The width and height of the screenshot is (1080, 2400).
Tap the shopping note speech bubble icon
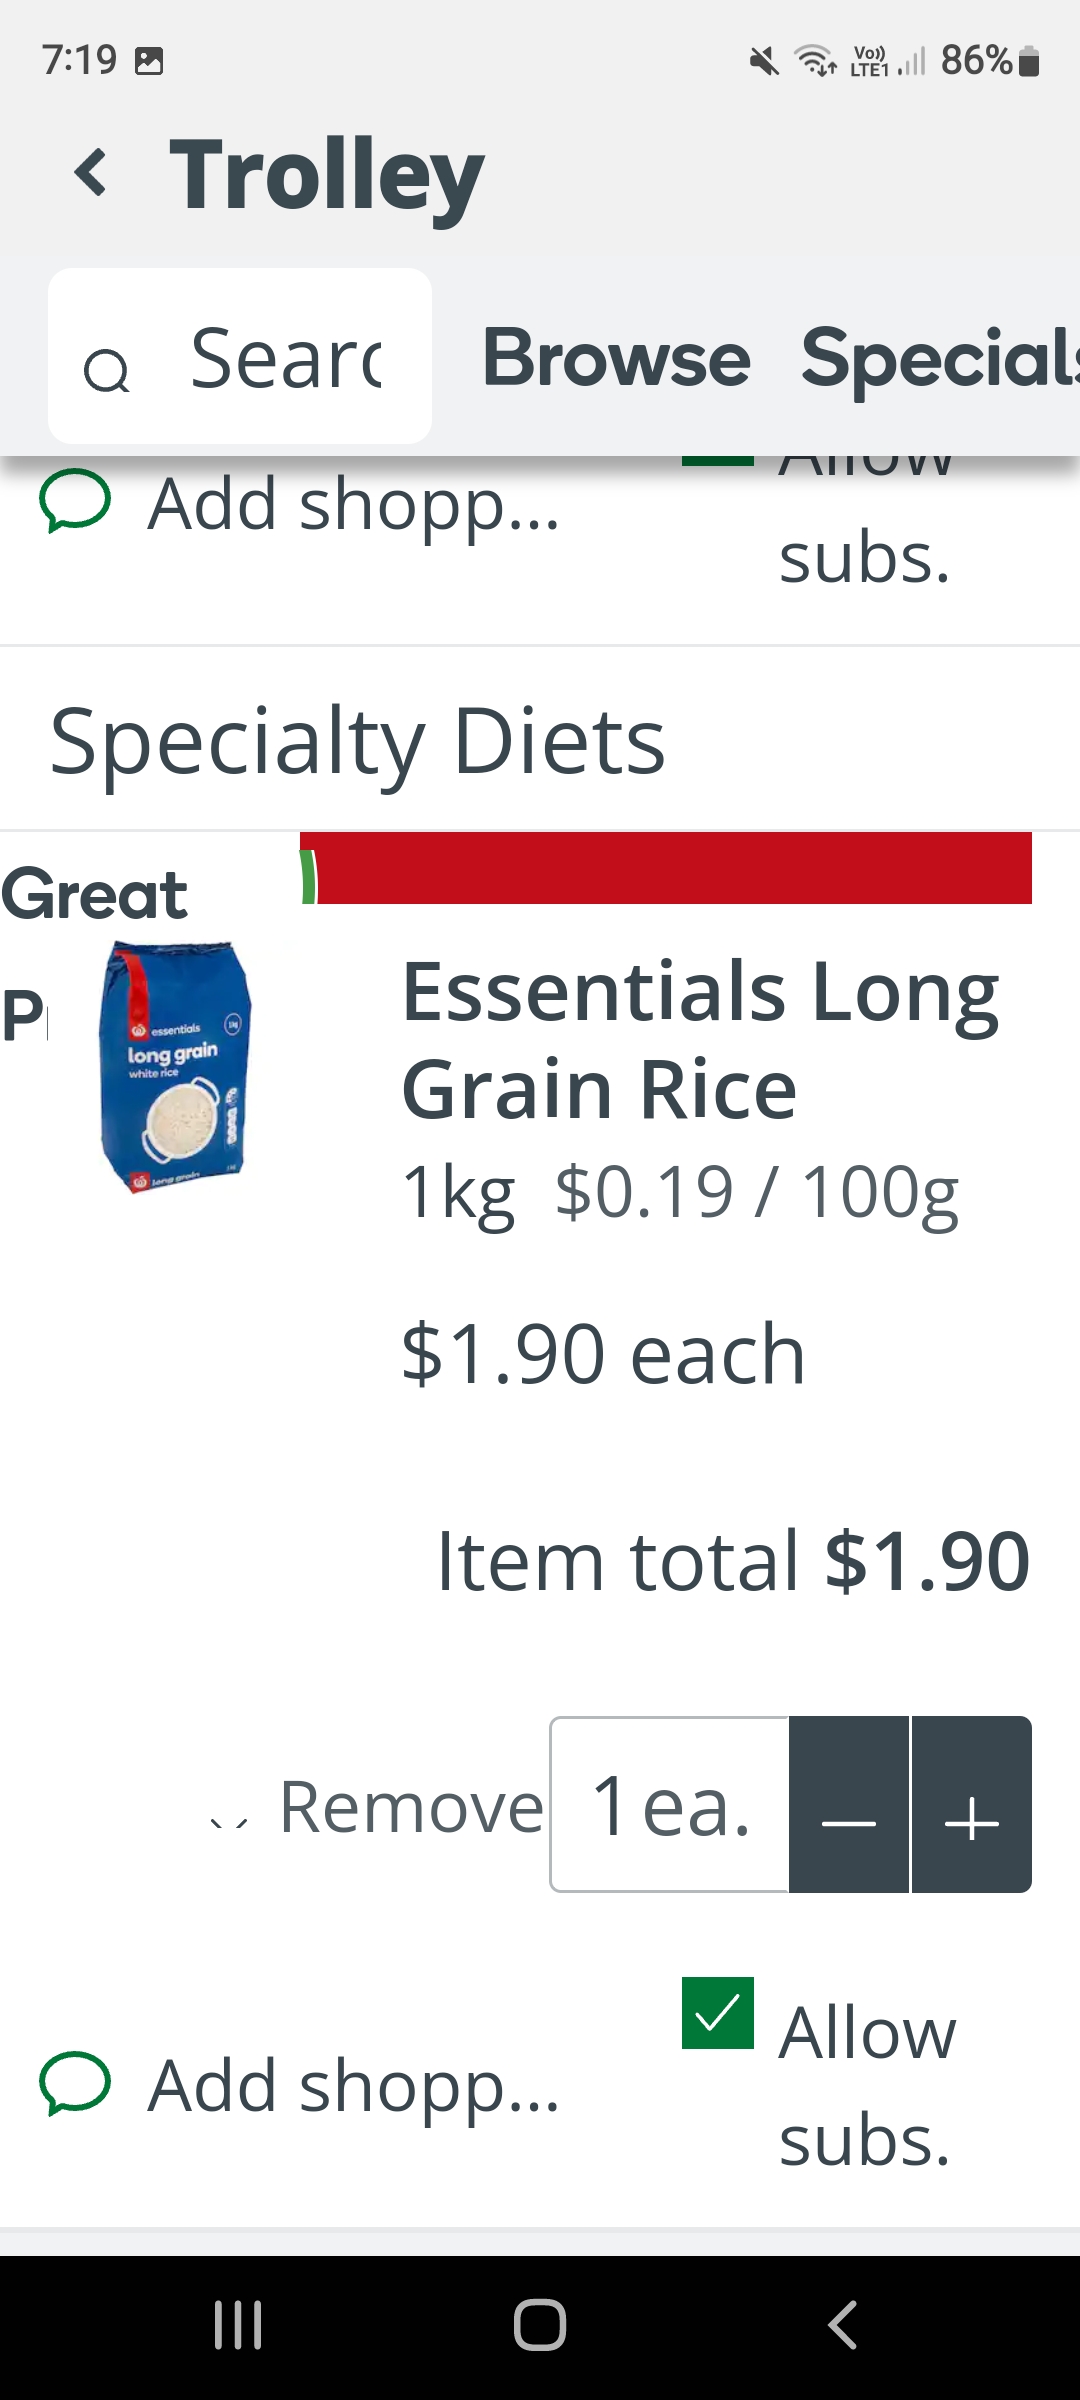(74, 2085)
